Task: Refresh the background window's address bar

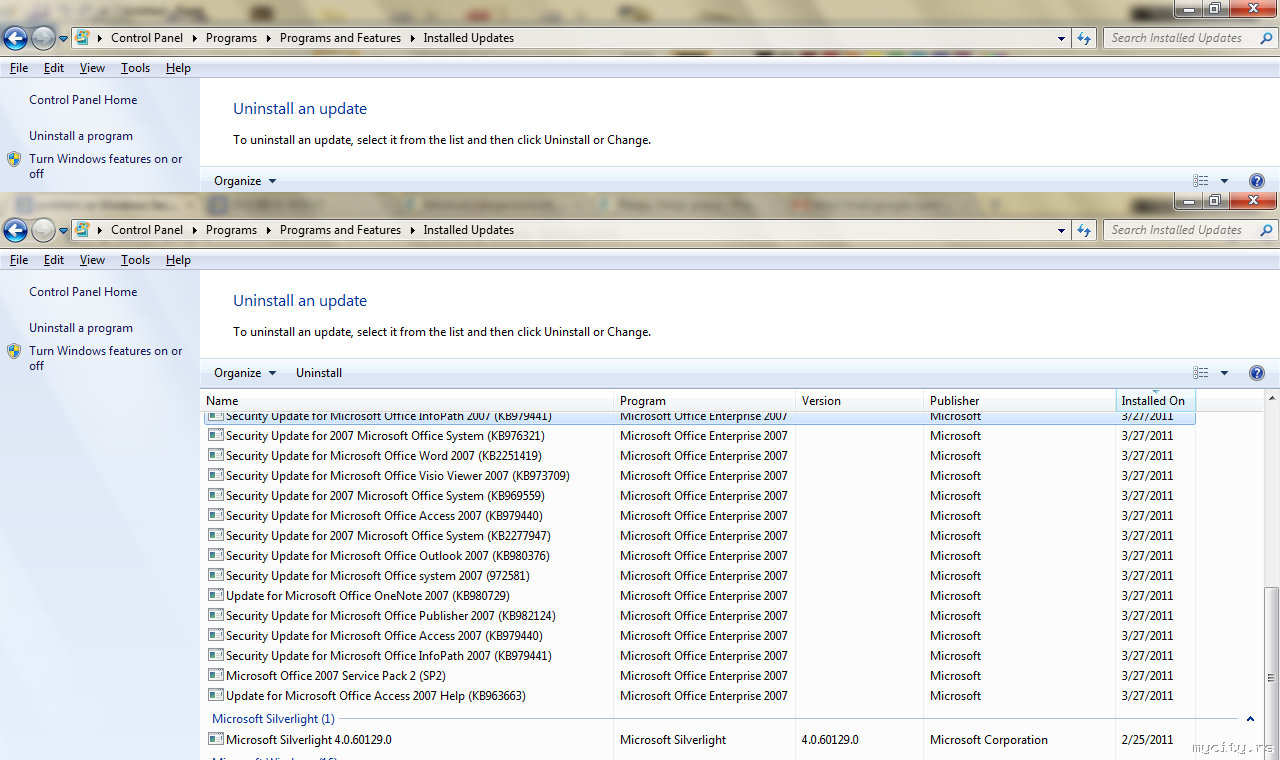Action: [1084, 38]
